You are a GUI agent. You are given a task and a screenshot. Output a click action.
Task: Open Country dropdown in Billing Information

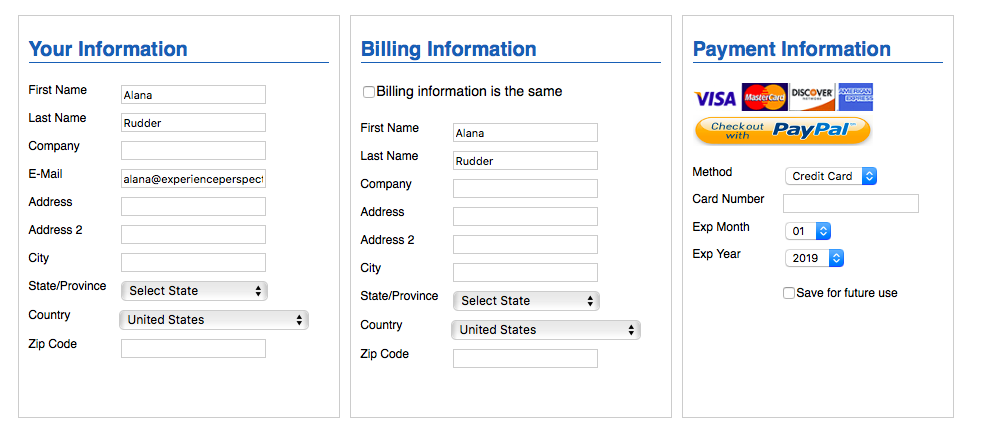[x=546, y=330]
